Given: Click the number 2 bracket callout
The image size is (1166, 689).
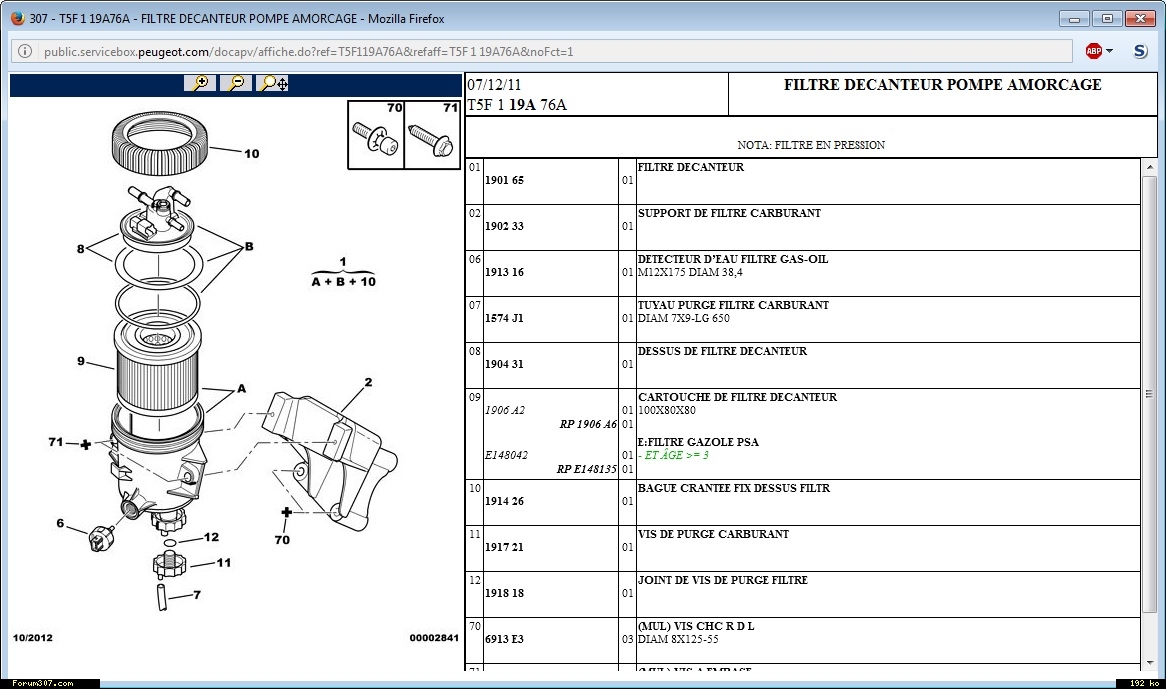Looking at the screenshot, I should 368,382.
